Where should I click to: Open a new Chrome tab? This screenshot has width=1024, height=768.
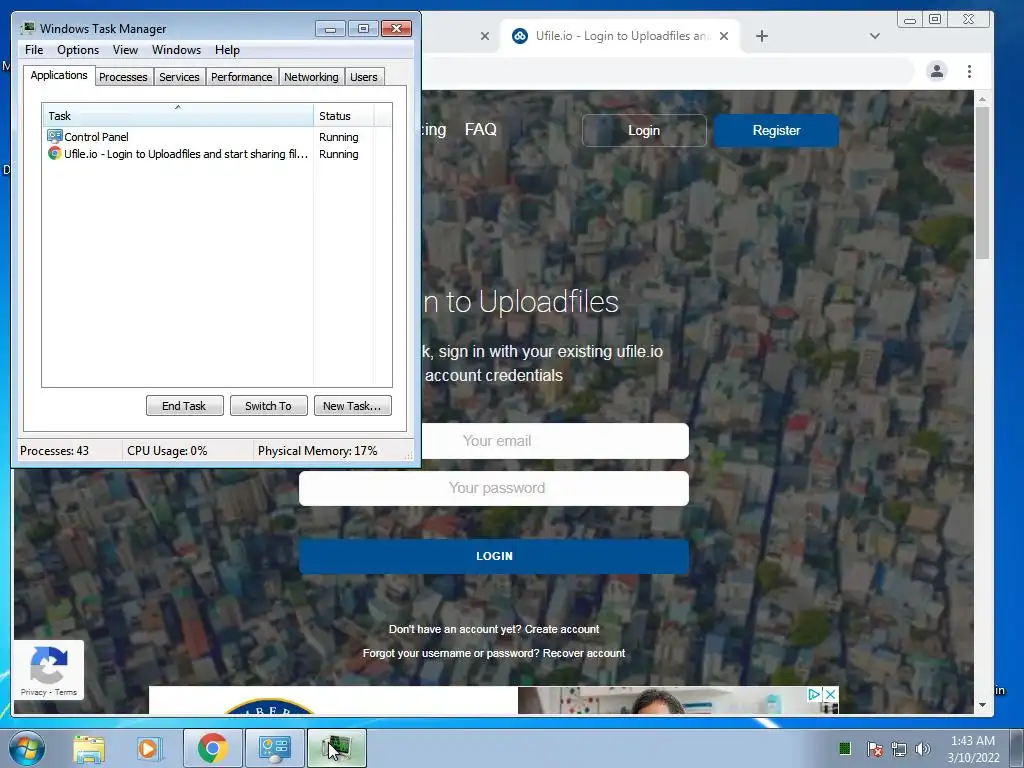[x=761, y=36]
